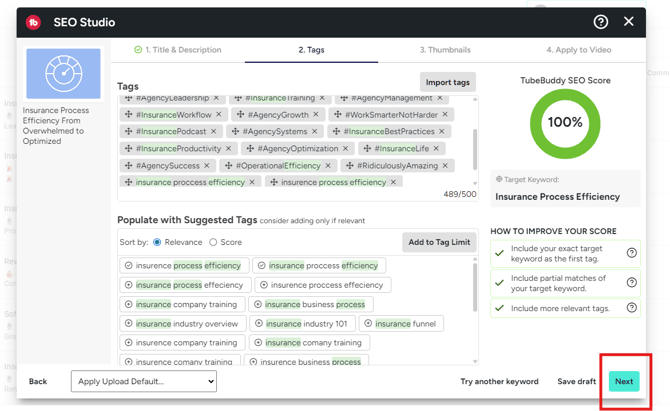Click the Import tags button
This screenshot has width=670, height=411.
pyautogui.click(x=447, y=82)
